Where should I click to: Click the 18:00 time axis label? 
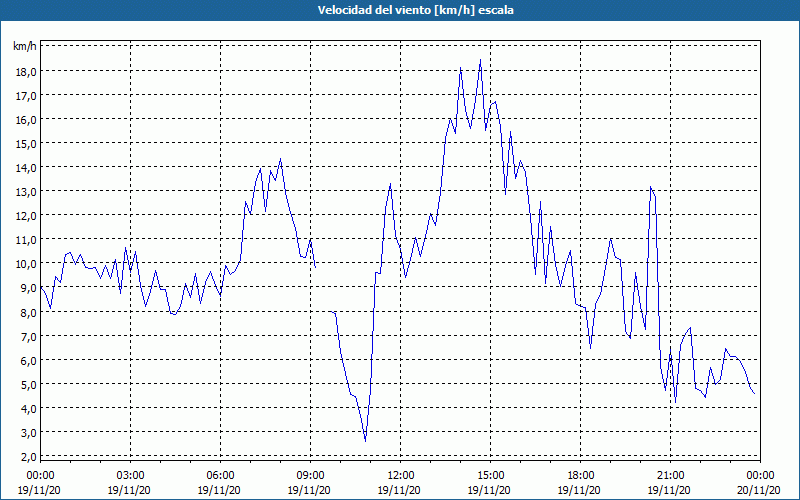pyautogui.click(x=580, y=476)
